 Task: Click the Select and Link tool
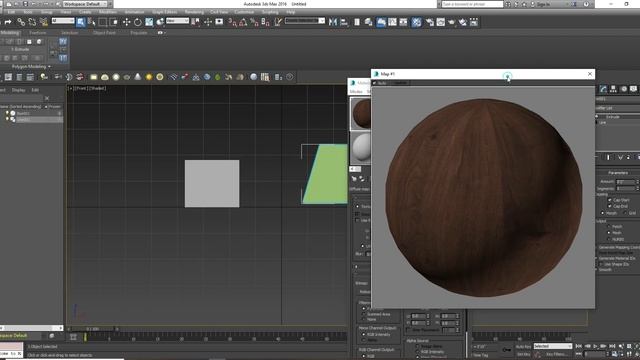click(x=21, y=22)
